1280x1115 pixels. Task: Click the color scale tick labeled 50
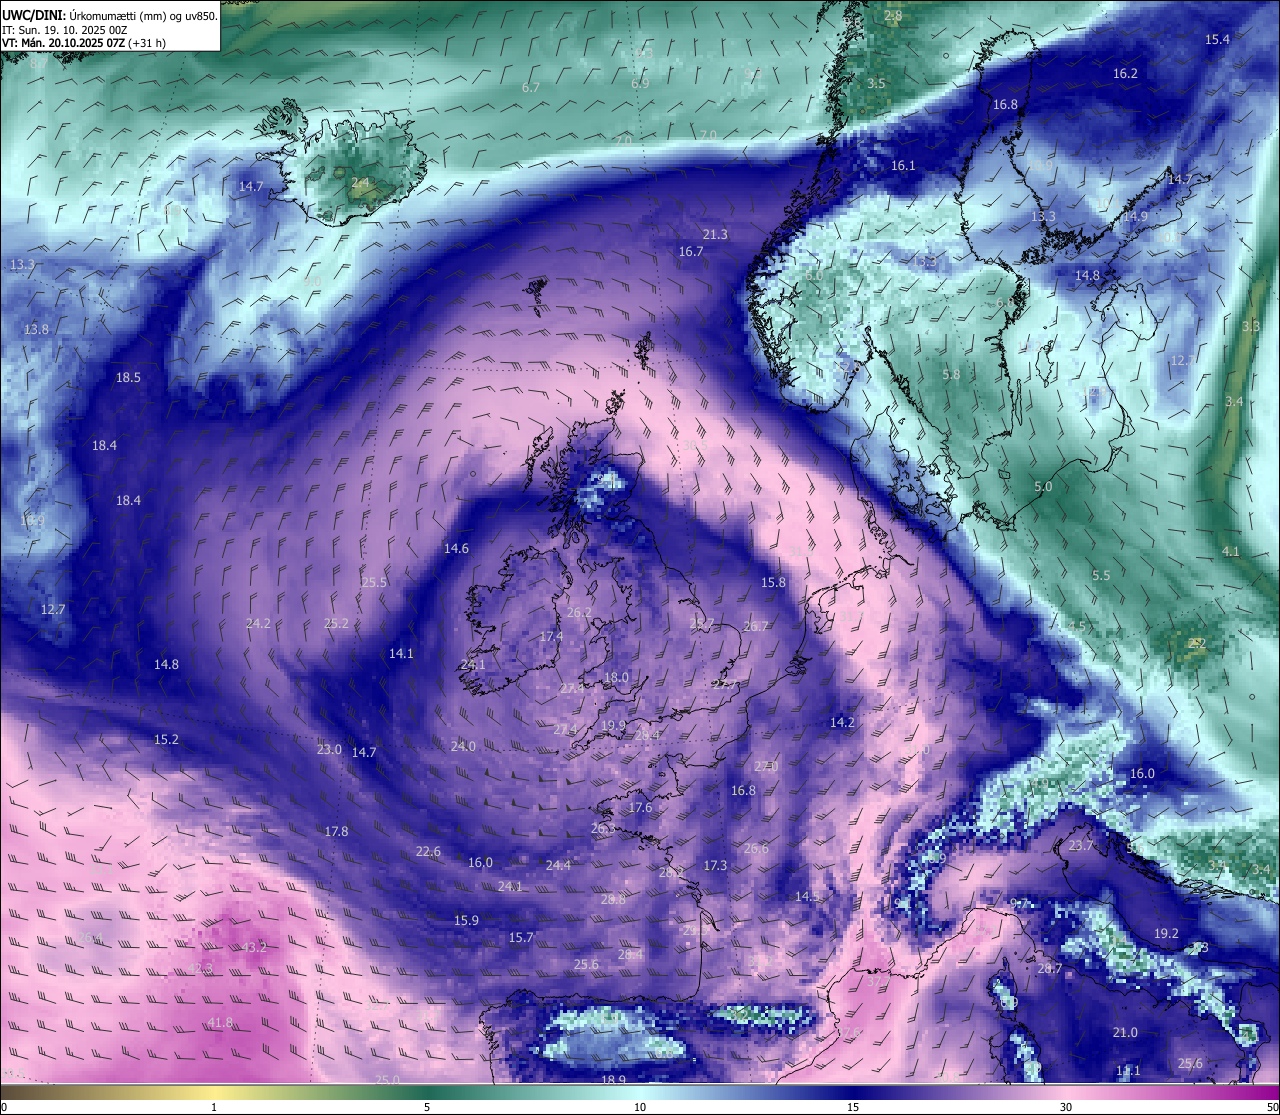(x=1271, y=1107)
